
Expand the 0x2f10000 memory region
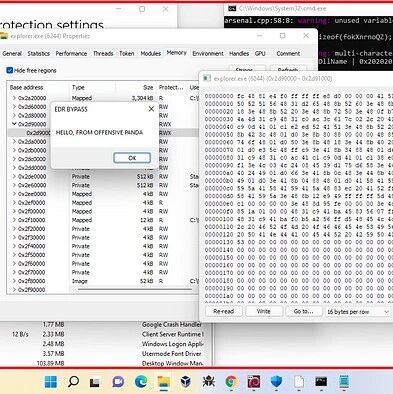(14, 220)
